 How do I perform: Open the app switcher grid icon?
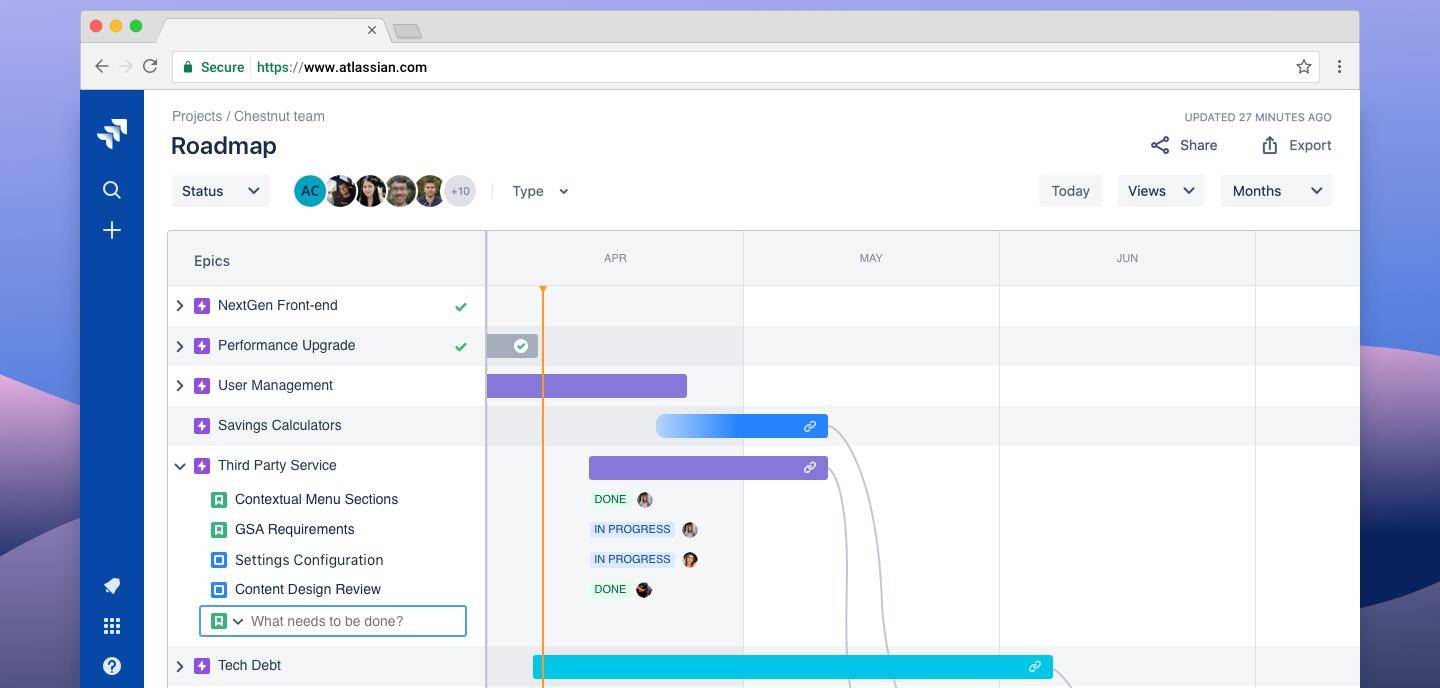point(112,626)
